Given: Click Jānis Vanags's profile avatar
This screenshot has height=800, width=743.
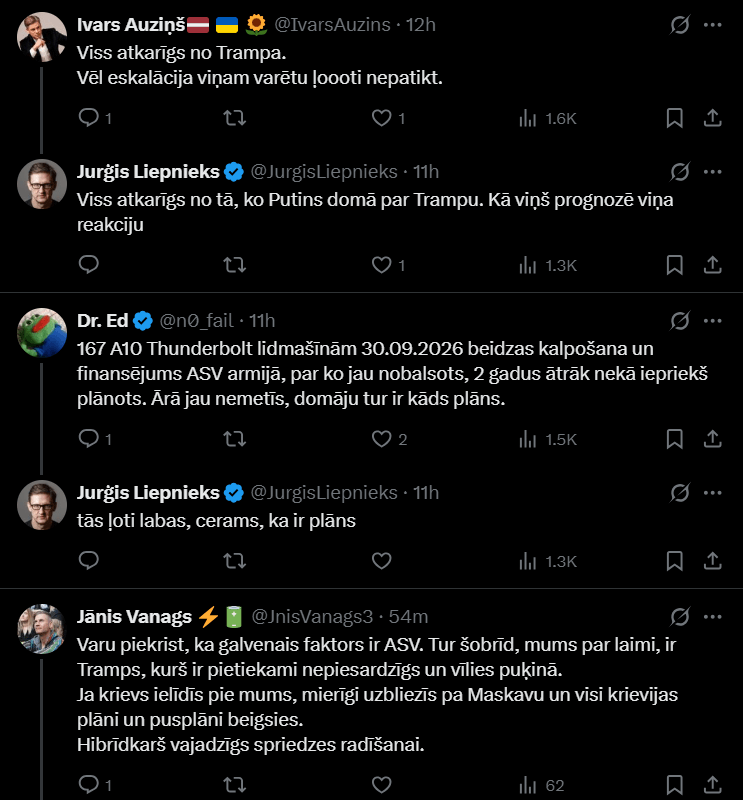Looking at the screenshot, I should 42,628.
